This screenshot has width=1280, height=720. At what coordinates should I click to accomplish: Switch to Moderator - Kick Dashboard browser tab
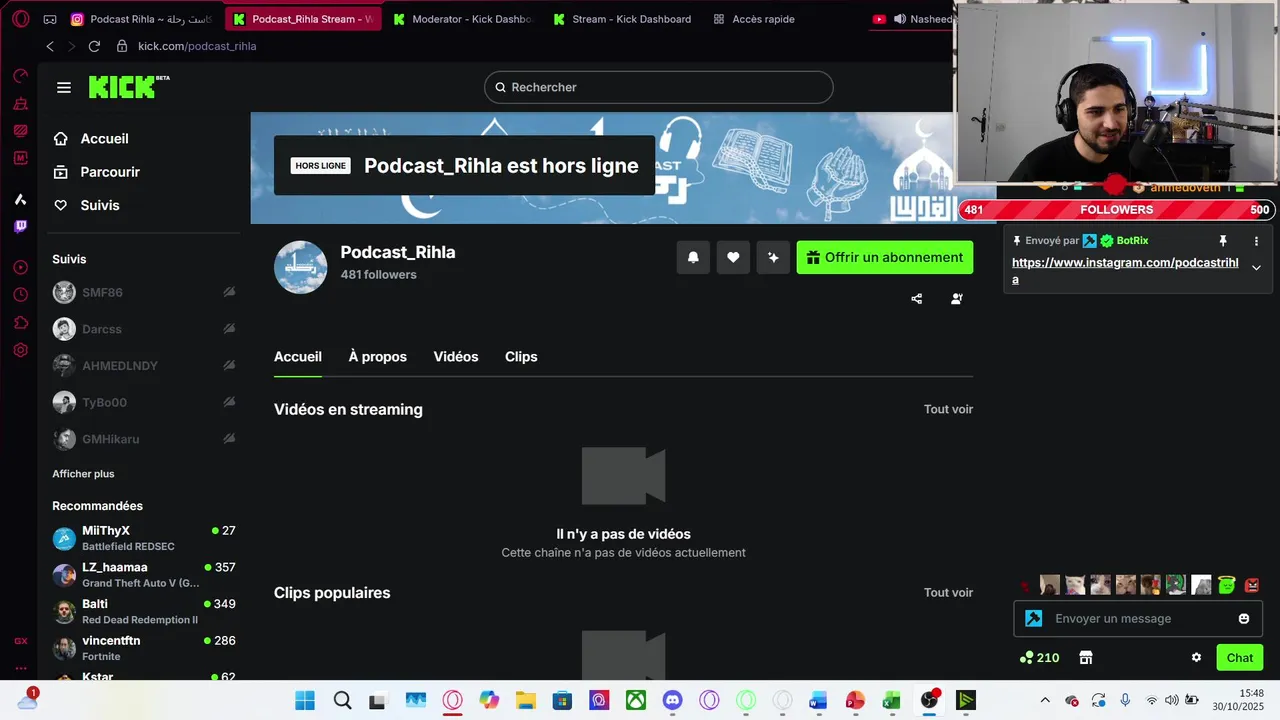[462, 19]
